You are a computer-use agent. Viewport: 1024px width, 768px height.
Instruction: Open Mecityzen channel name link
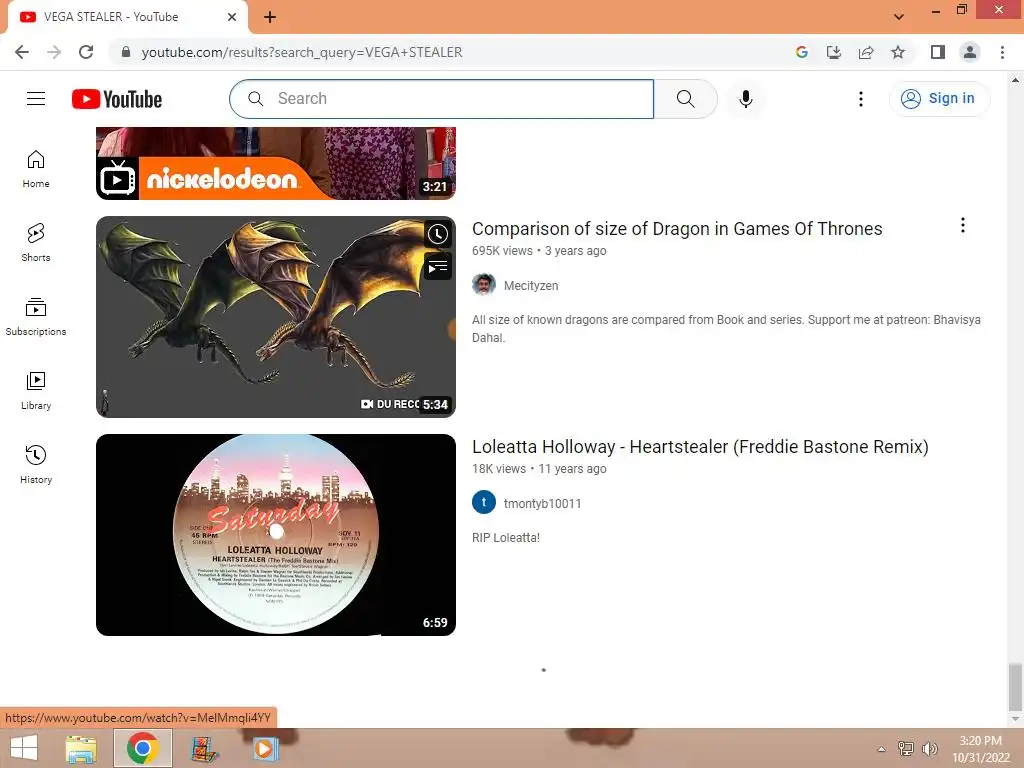(531, 285)
